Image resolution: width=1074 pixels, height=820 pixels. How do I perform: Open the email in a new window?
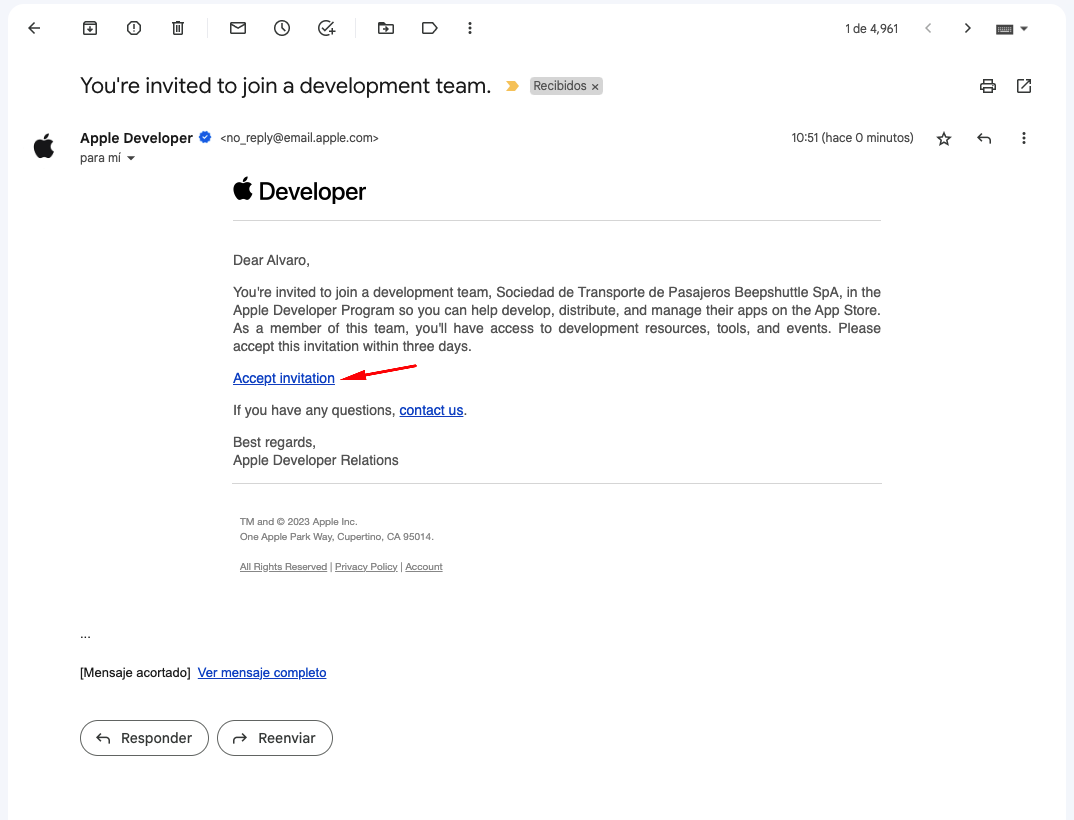point(1023,86)
